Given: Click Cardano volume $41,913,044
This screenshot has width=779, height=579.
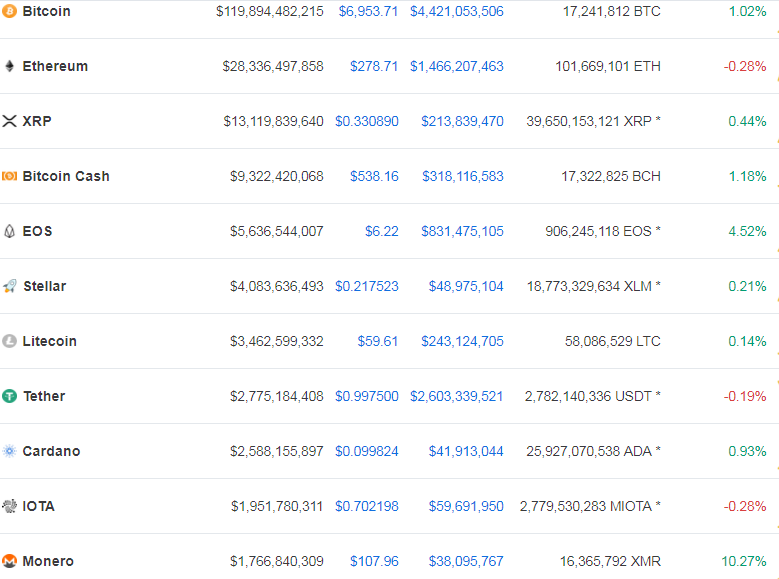Looking at the screenshot, I should [466, 451].
